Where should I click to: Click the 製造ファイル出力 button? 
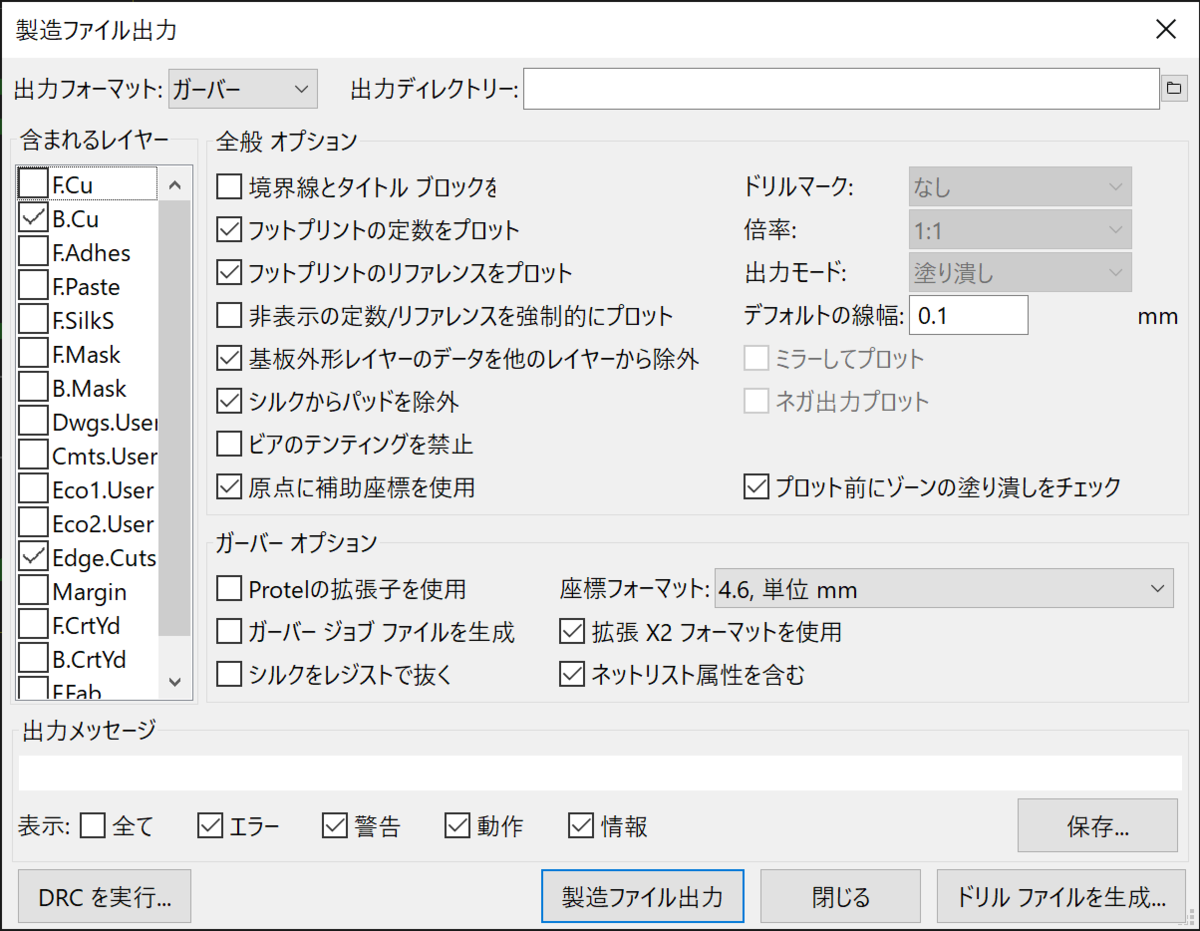[642, 896]
